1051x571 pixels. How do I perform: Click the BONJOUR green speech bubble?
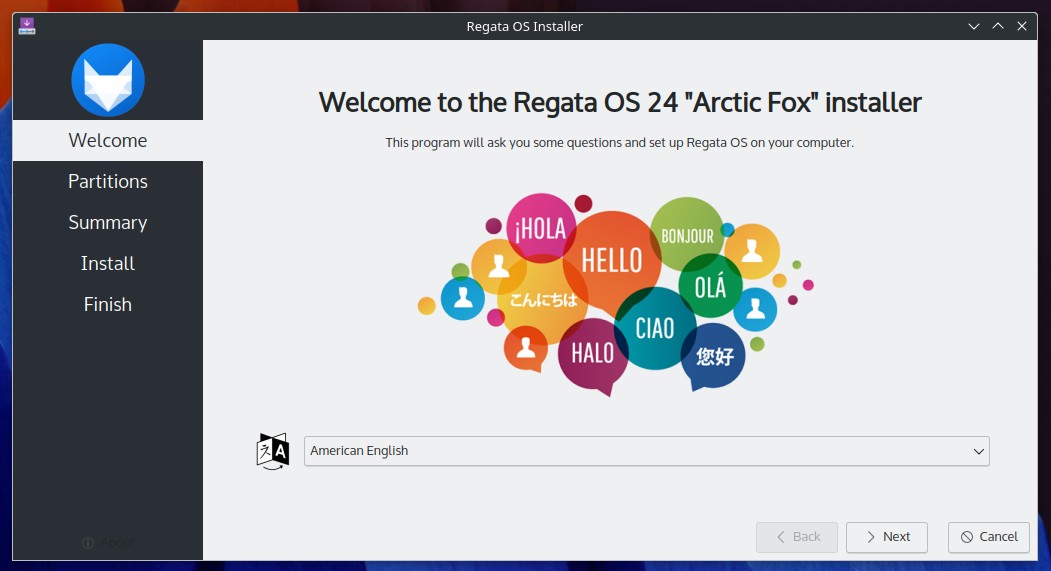[687, 235]
